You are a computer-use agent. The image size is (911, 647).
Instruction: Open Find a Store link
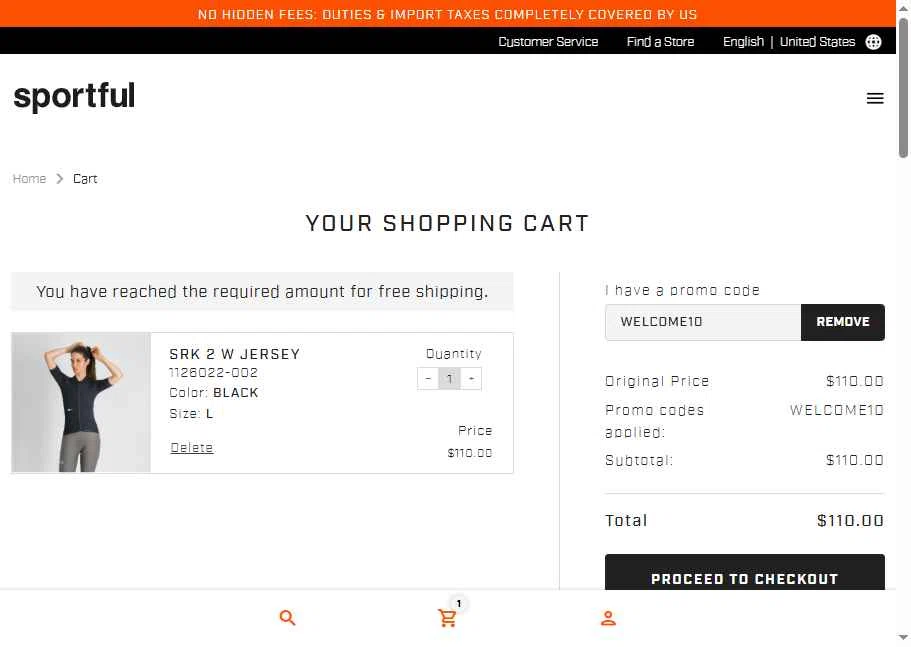point(660,42)
